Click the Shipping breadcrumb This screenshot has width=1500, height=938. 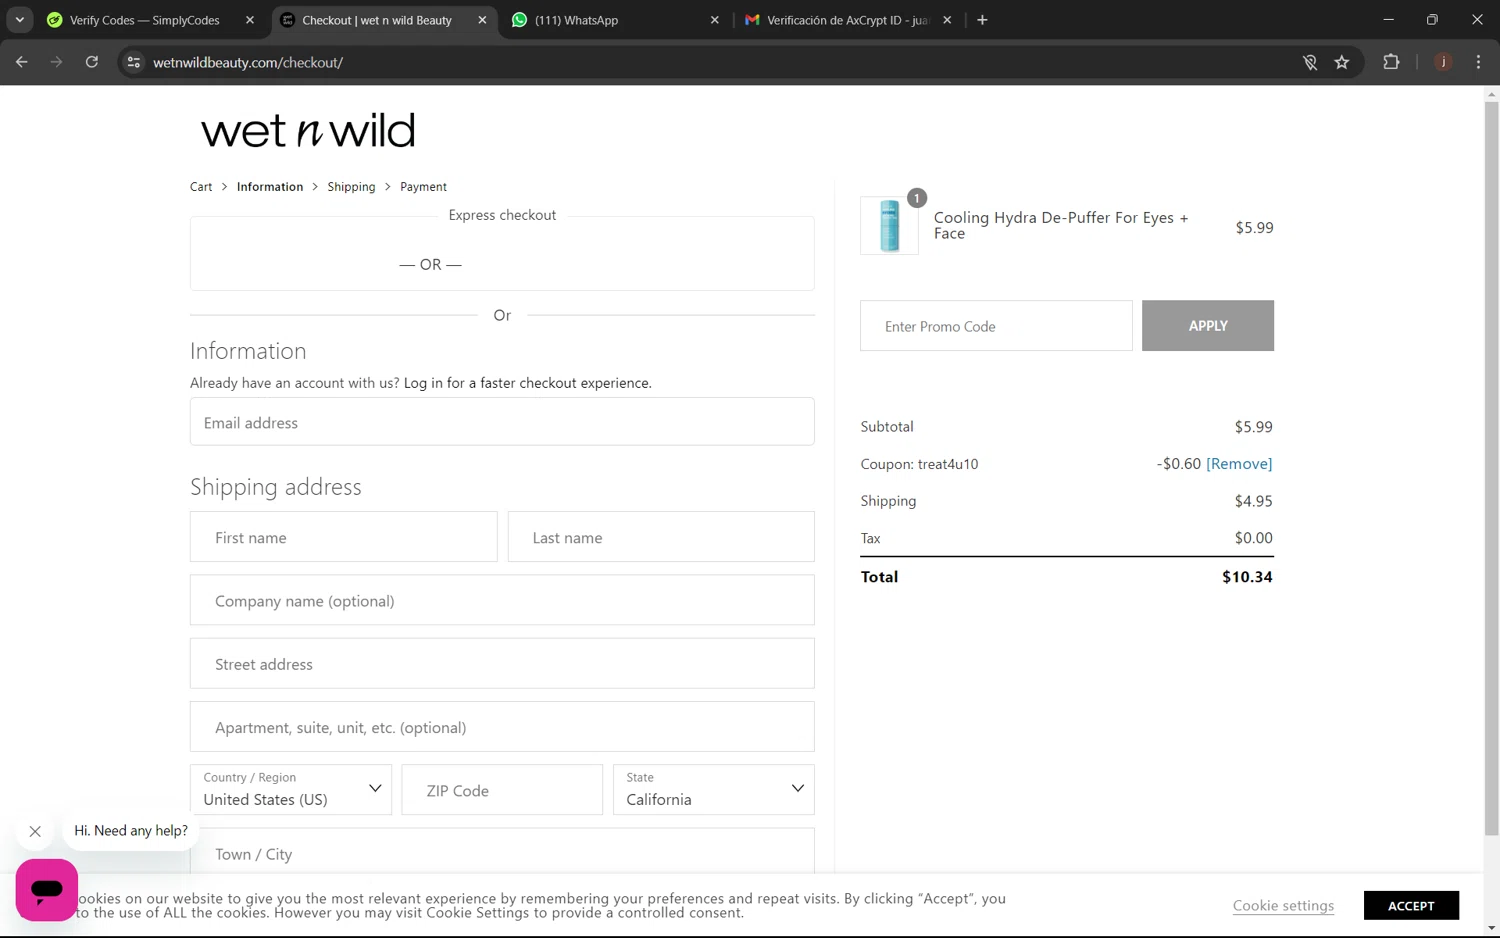351,187
